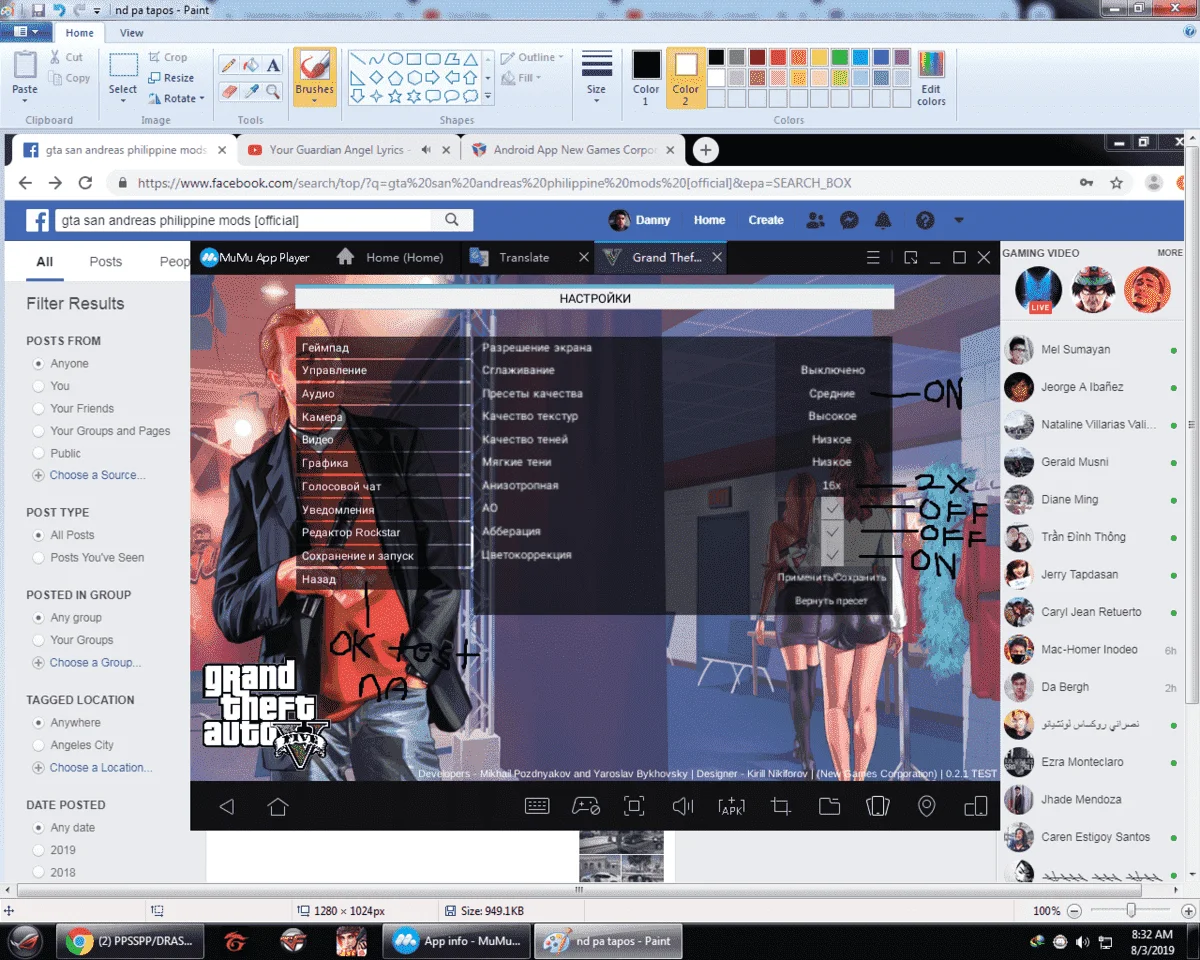Open the shape Fill dropdown

pos(522,78)
